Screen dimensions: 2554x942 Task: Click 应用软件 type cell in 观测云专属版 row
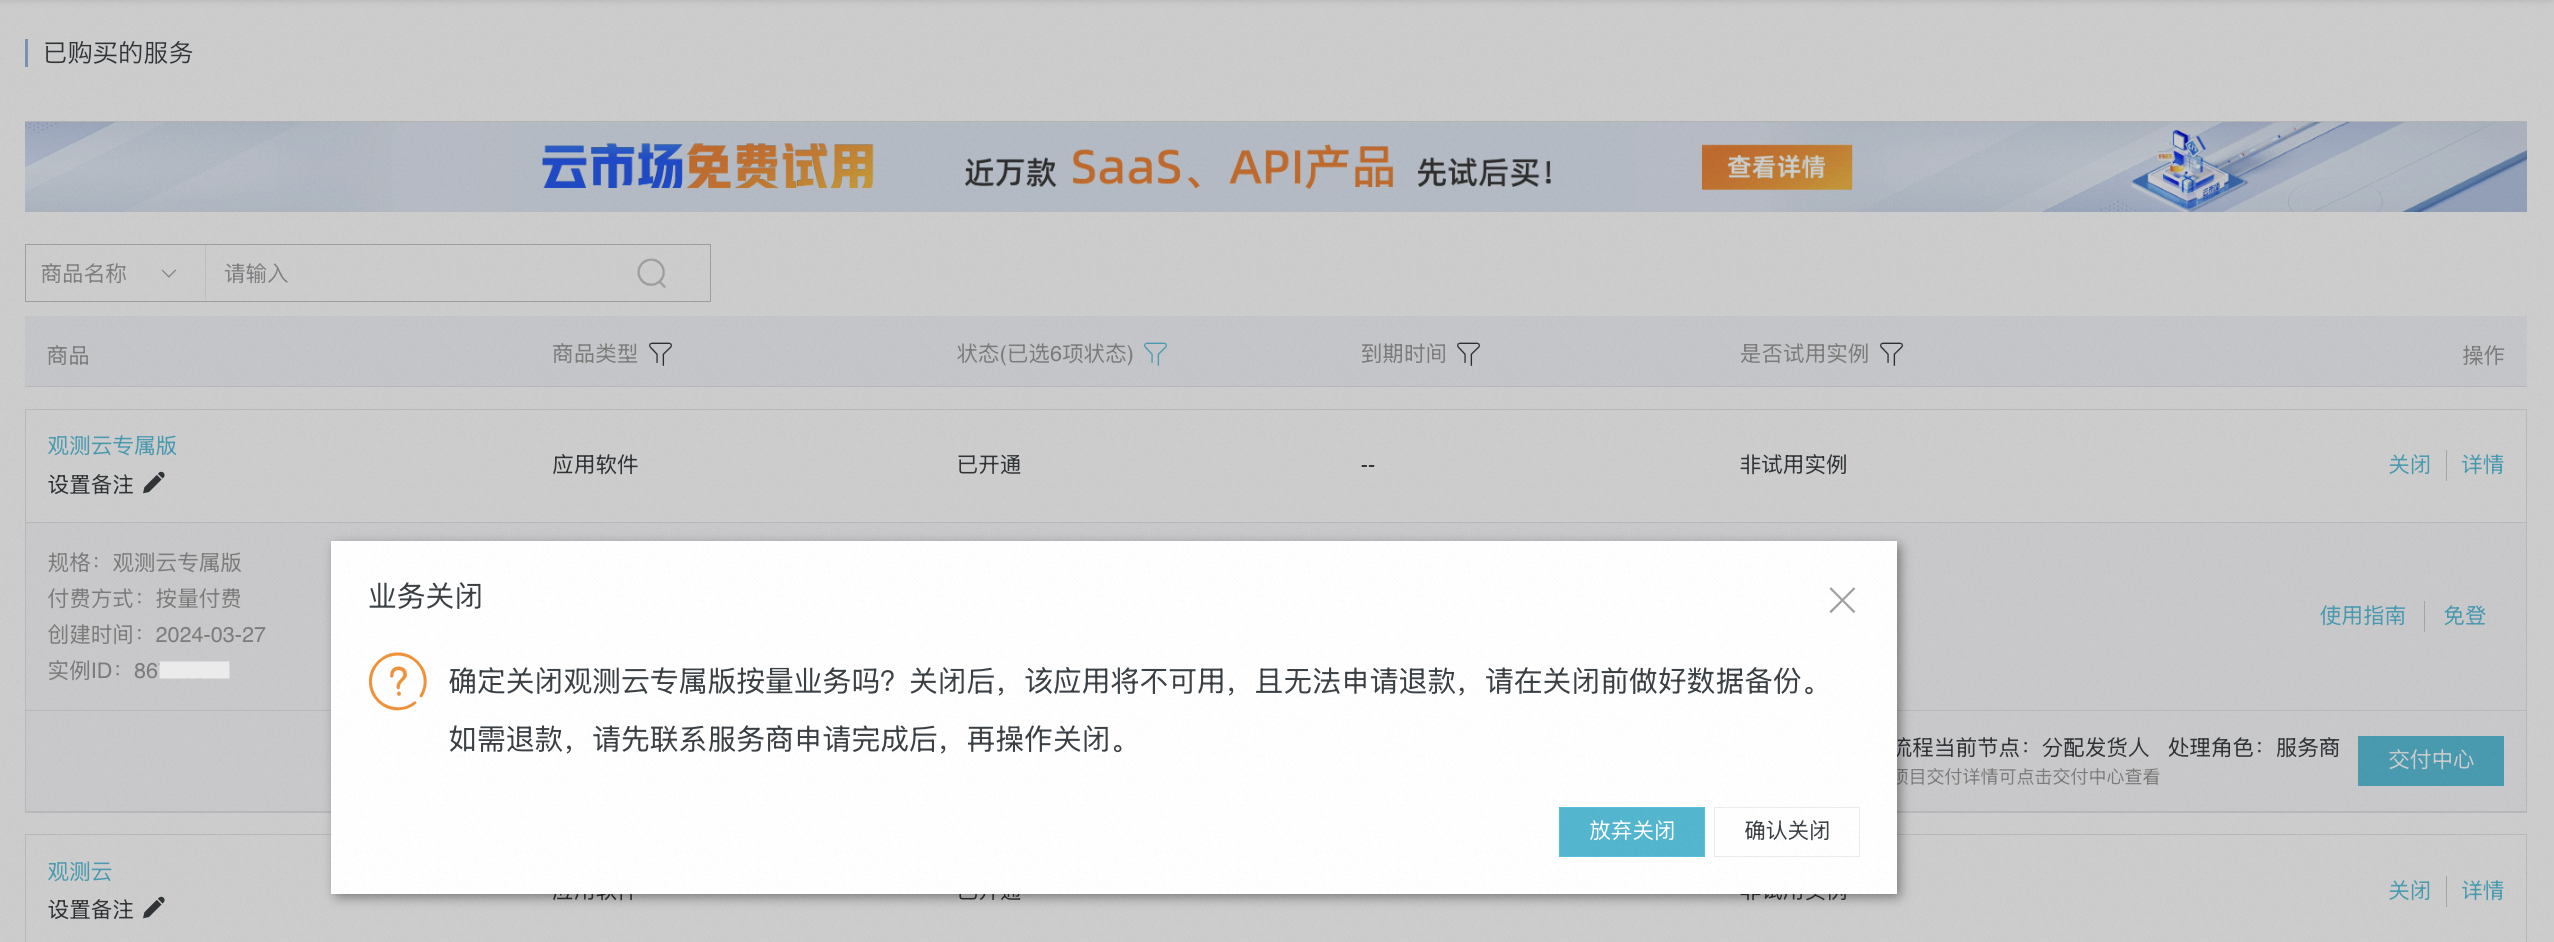[x=595, y=465]
